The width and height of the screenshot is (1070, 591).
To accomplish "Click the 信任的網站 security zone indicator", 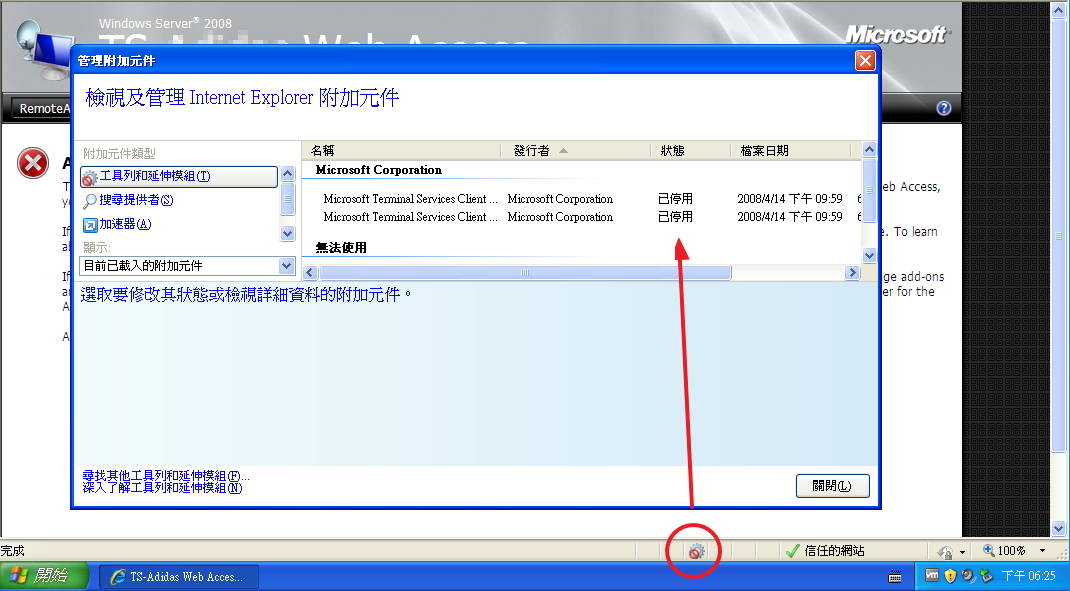I will coord(825,551).
